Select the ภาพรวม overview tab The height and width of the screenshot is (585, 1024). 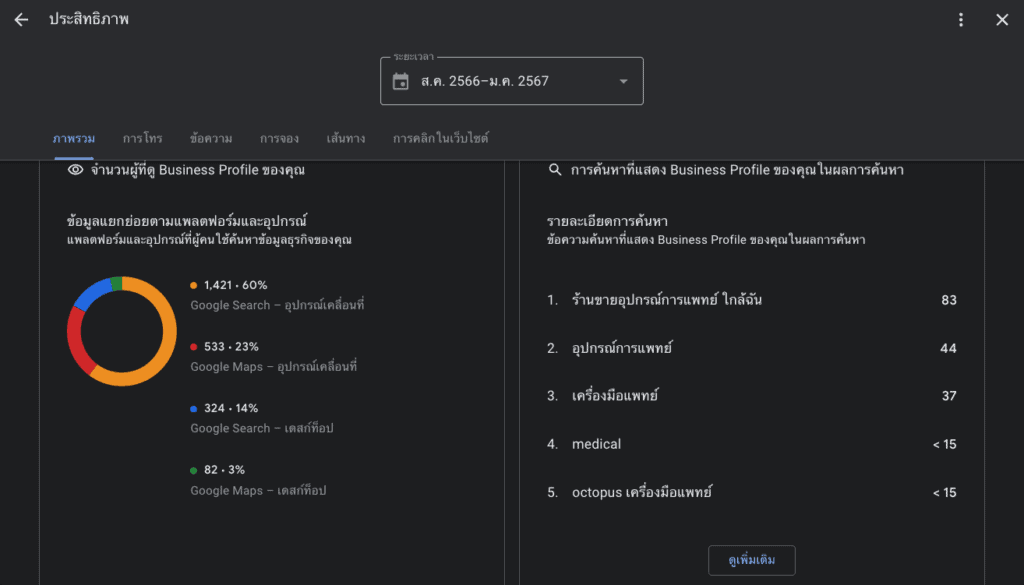click(x=74, y=139)
